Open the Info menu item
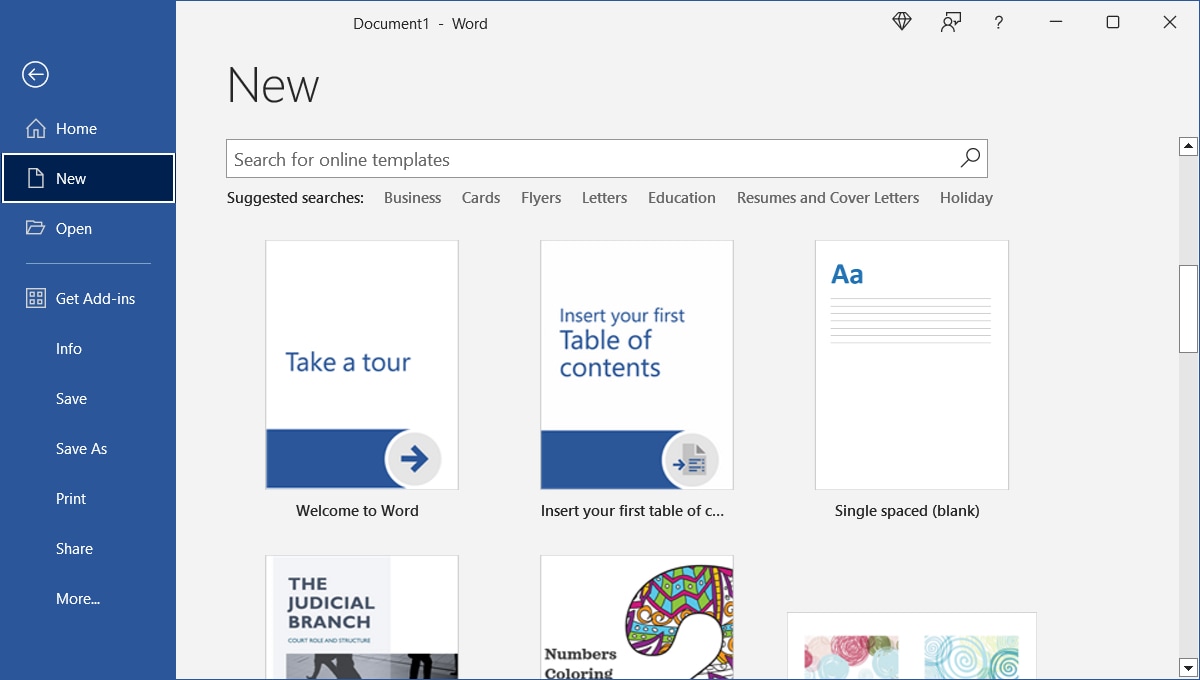 68,348
